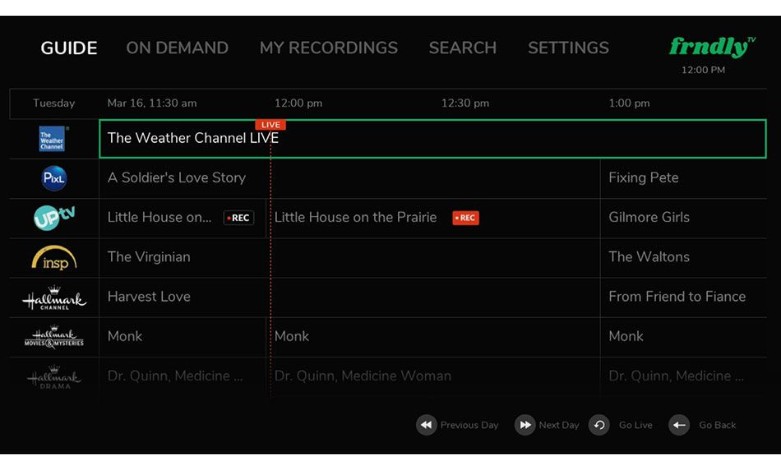Go to the SEARCH tab
This screenshot has height=470, width=781.
pyautogui.click(x=463, y=48)
